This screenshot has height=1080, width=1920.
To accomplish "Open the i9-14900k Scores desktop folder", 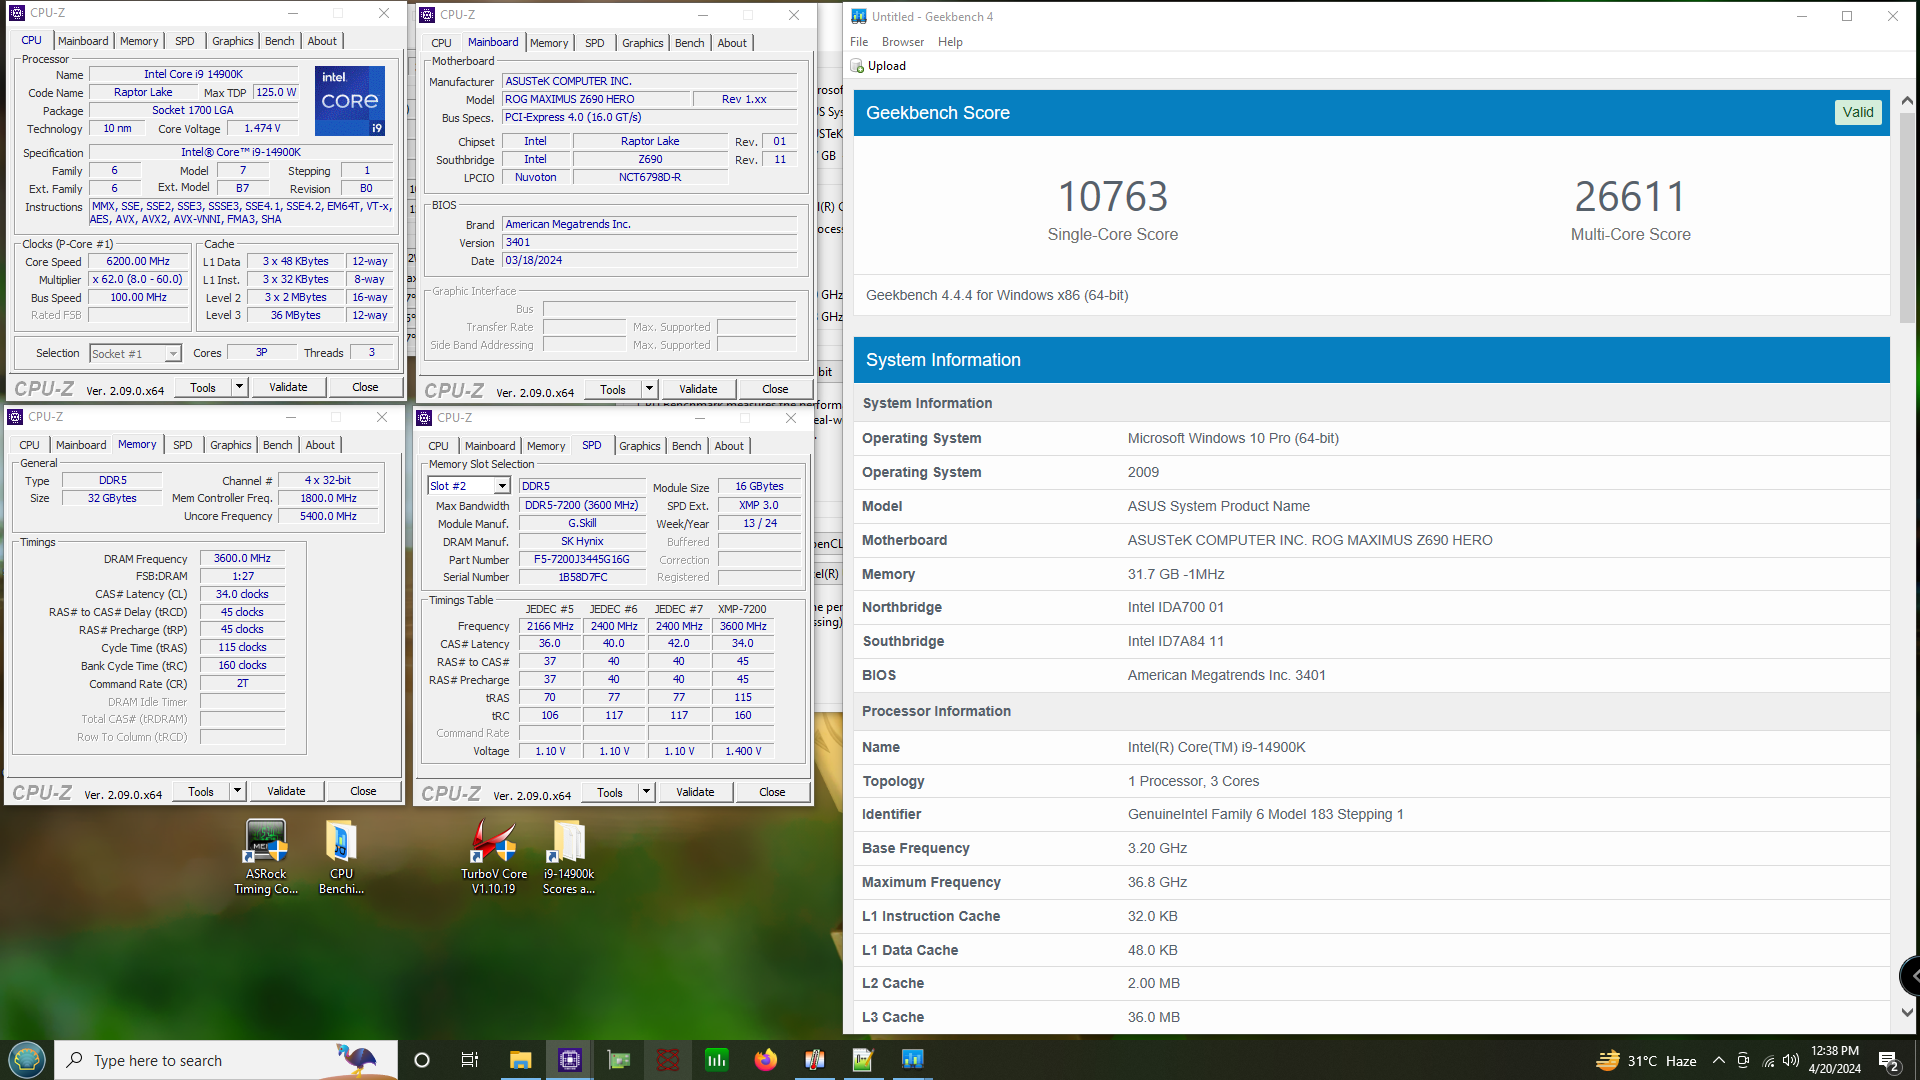I will [569, 856].
